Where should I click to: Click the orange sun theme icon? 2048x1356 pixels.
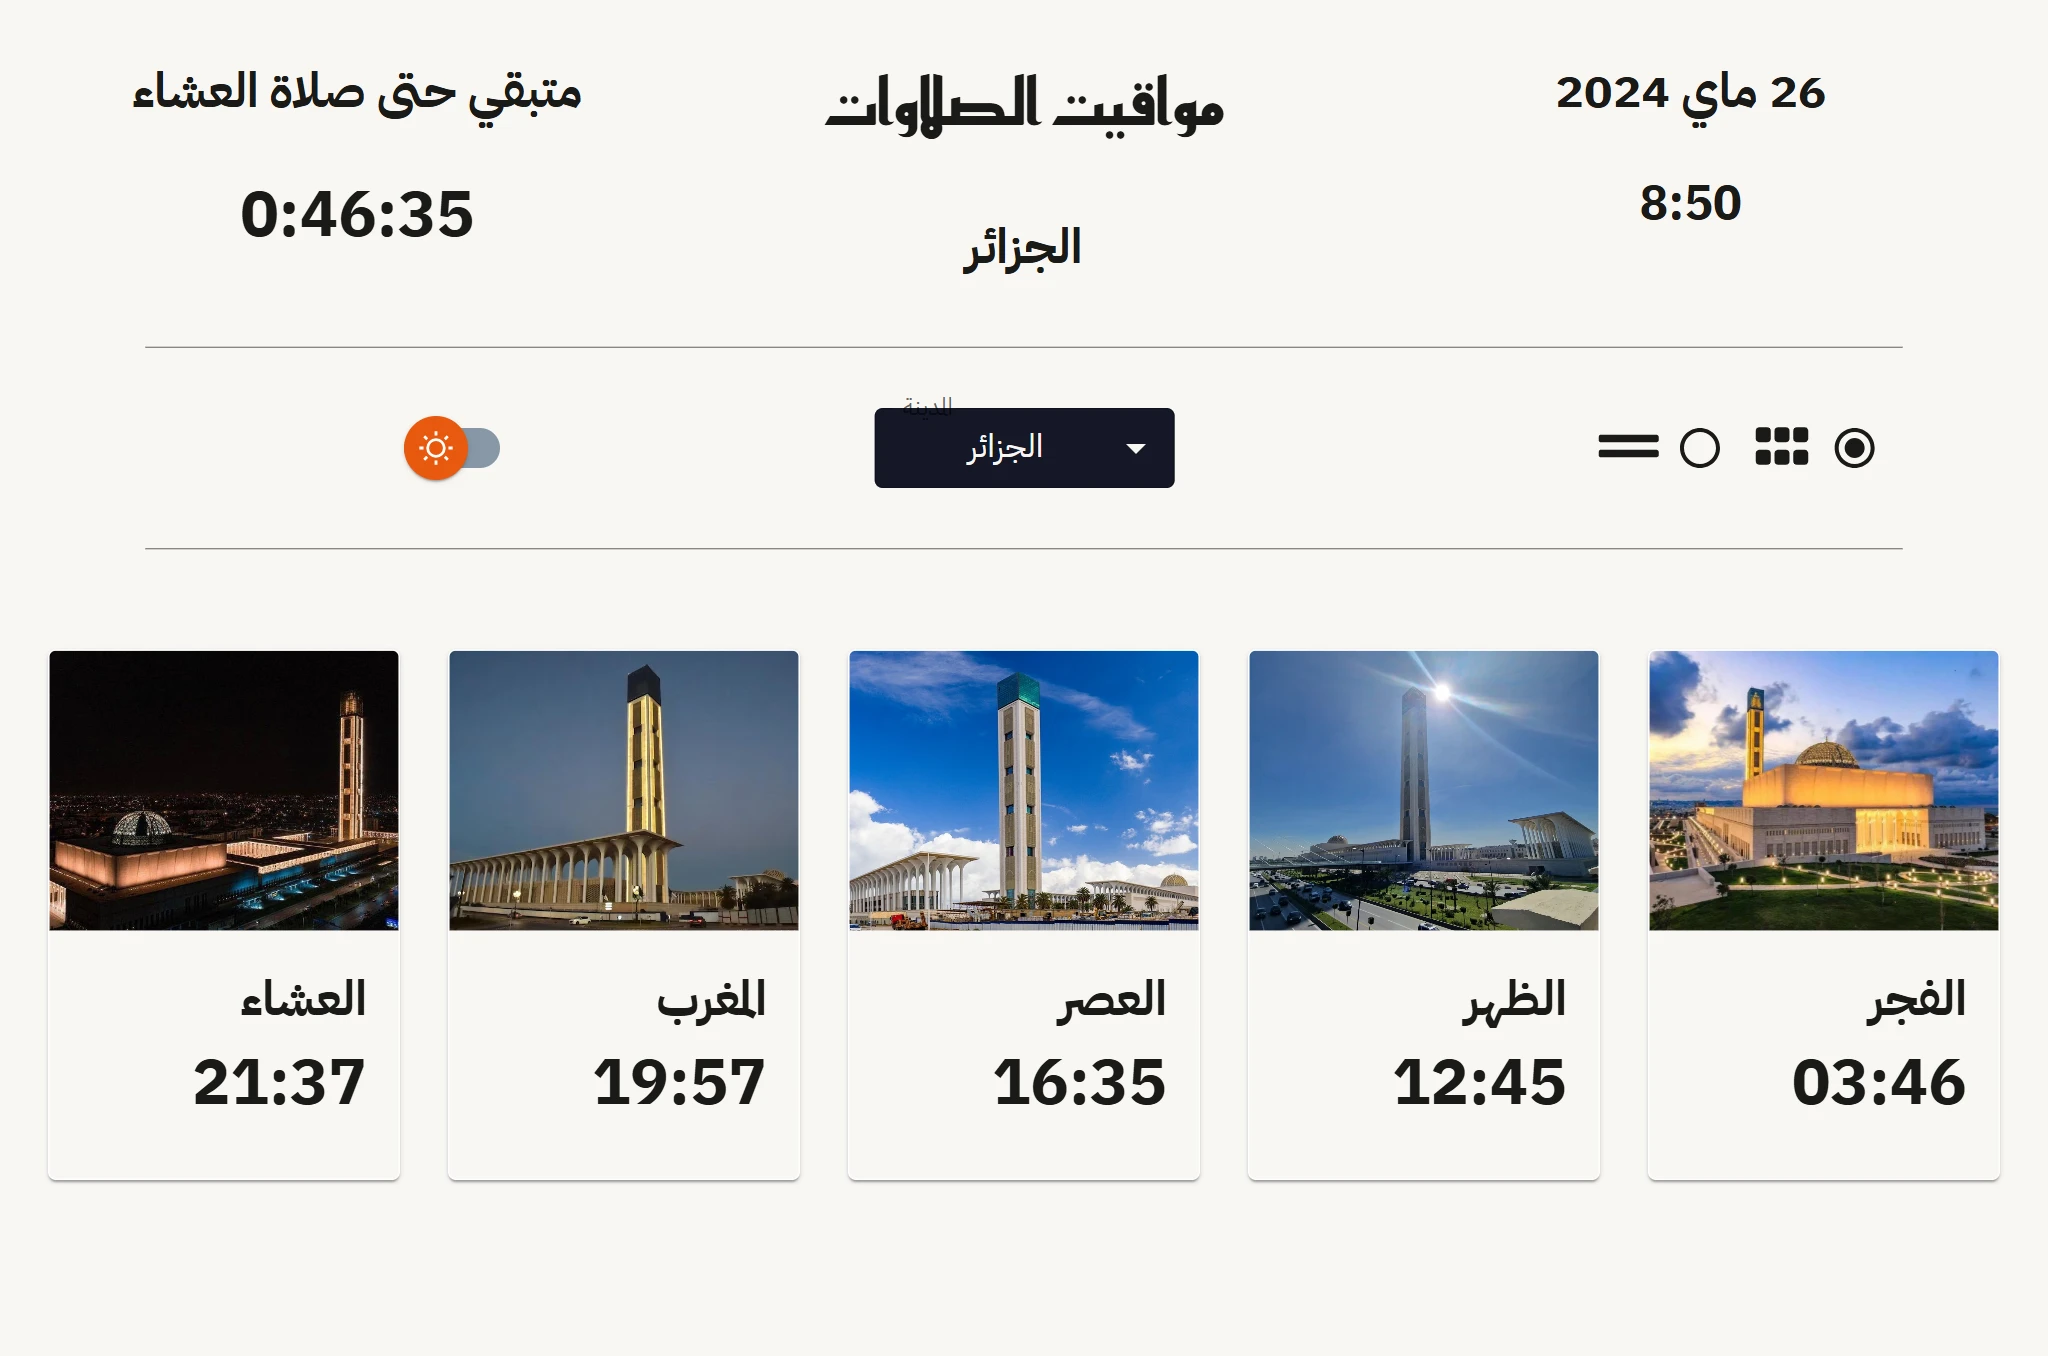436,448
